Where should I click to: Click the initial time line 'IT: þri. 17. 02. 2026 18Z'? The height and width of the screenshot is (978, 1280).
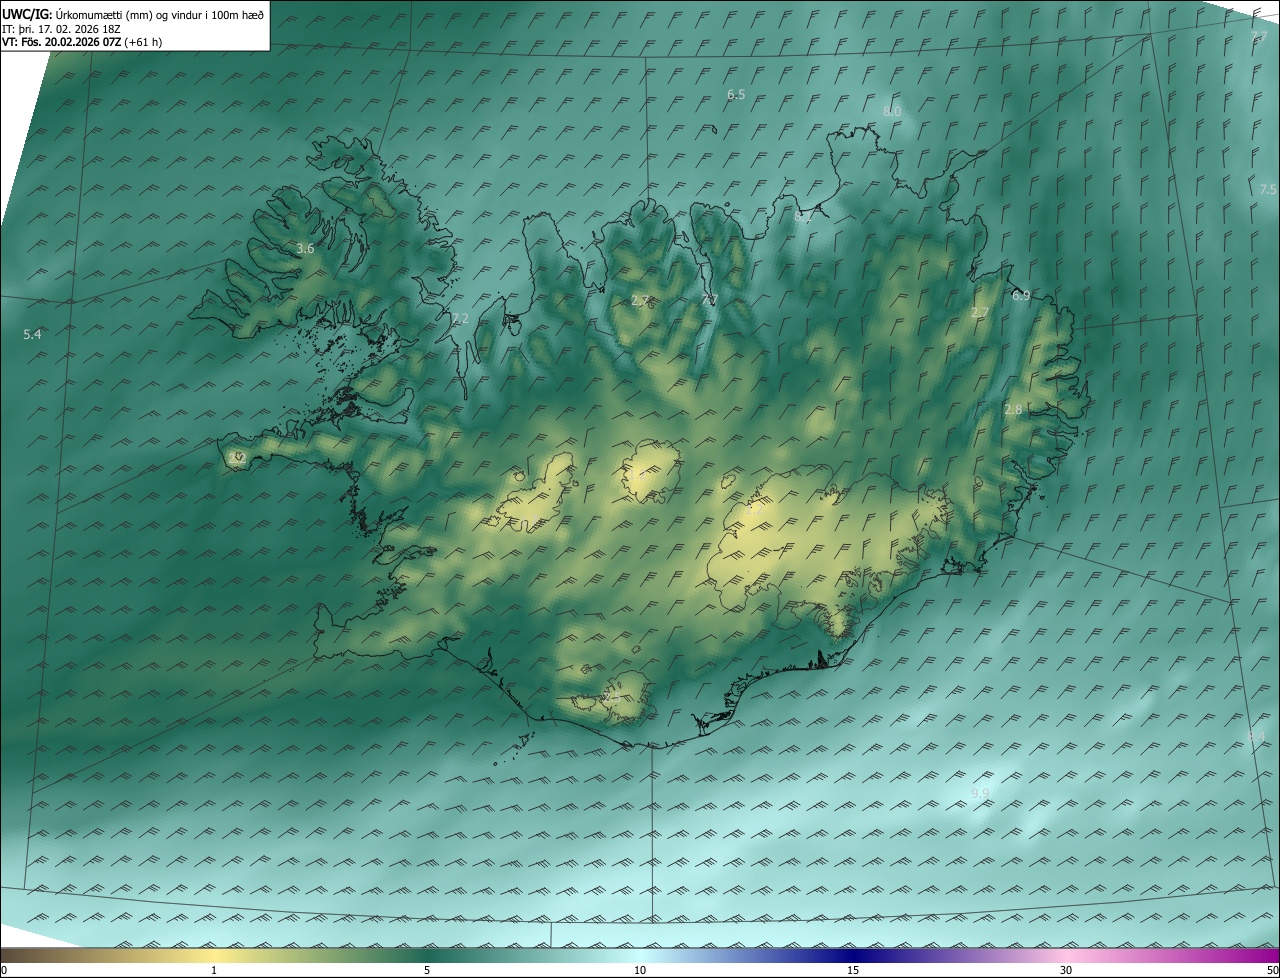61,29
